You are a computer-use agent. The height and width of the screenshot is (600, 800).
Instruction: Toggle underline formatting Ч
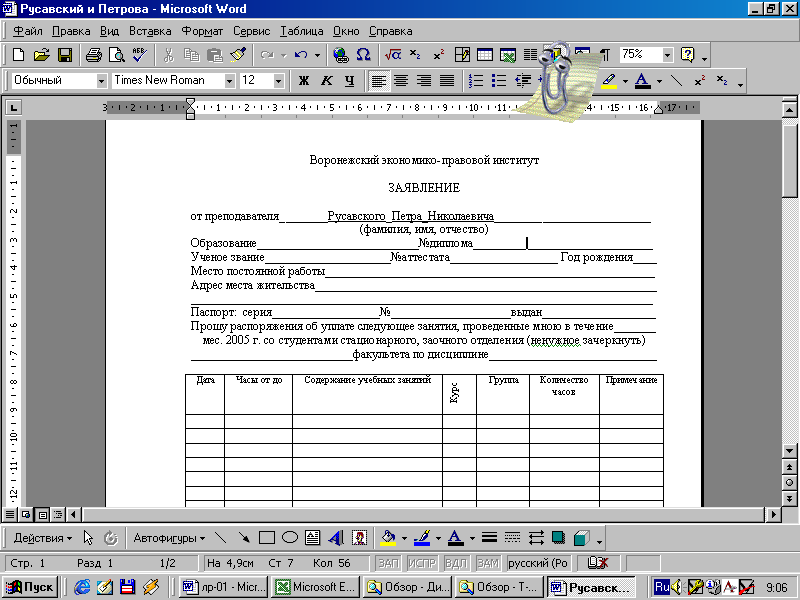[349, 81]
